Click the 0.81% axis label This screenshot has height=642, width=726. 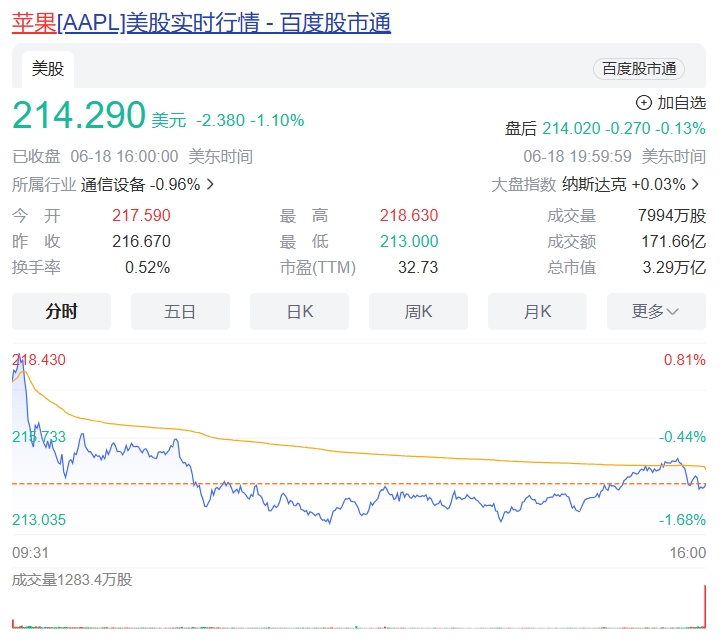tap(684, 360)
